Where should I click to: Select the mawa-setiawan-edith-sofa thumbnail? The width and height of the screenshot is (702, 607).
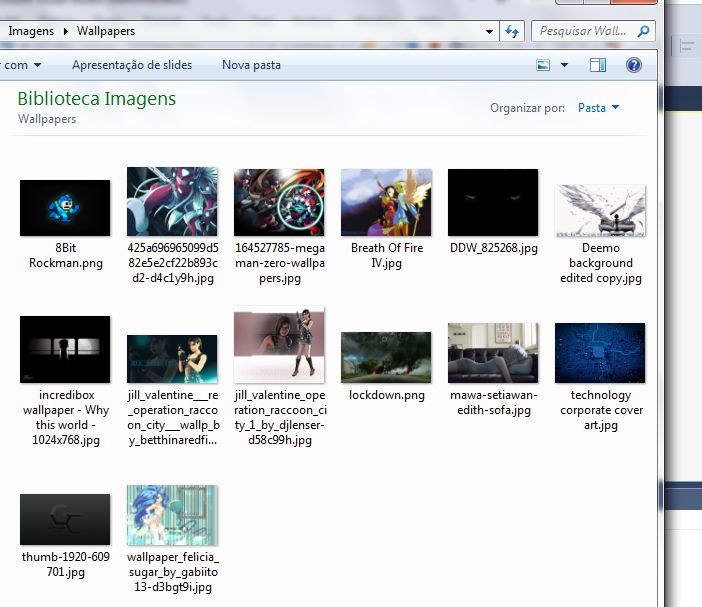click(493, 353)
